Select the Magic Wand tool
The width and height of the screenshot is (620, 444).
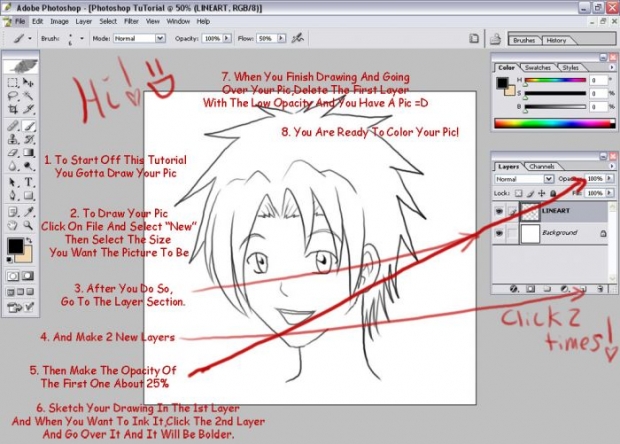coord(28,96)
